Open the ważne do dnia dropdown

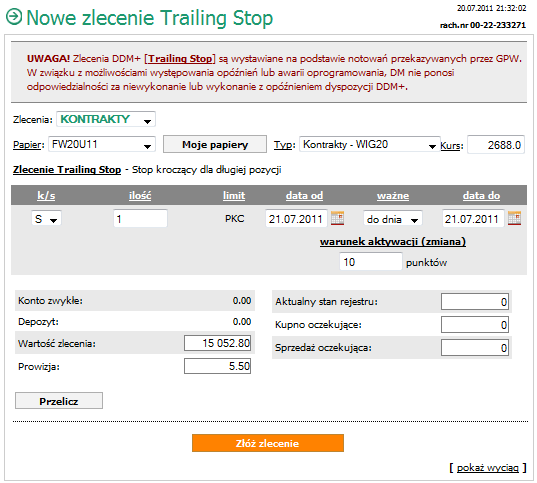[392, 219]
